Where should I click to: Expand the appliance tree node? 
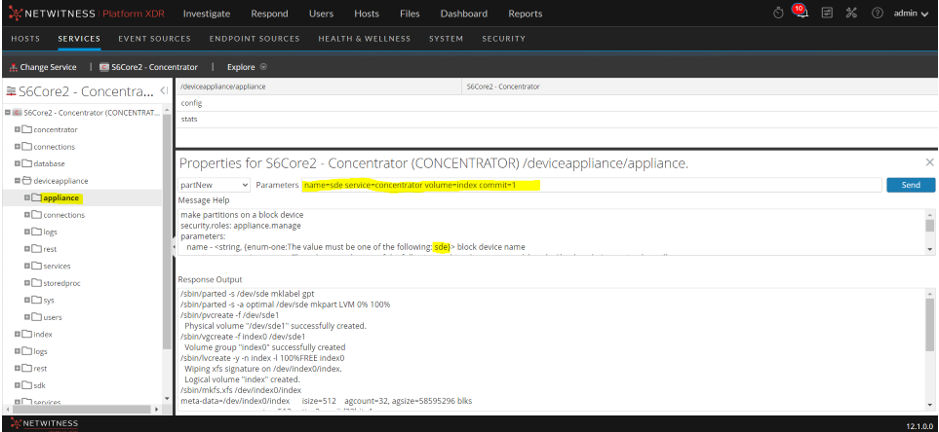pyautogui.click(x=28, y=198)
